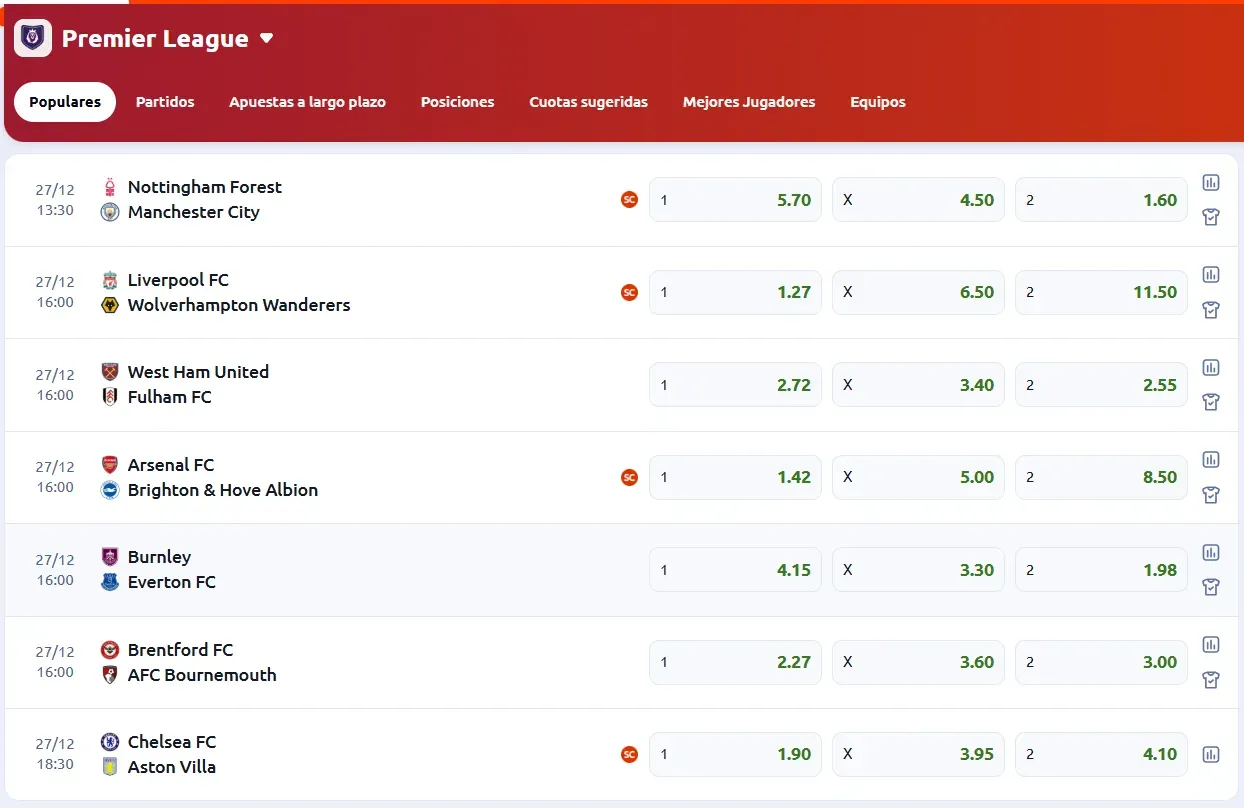Switch to the Partidos tab

click(x=165, y=102)
